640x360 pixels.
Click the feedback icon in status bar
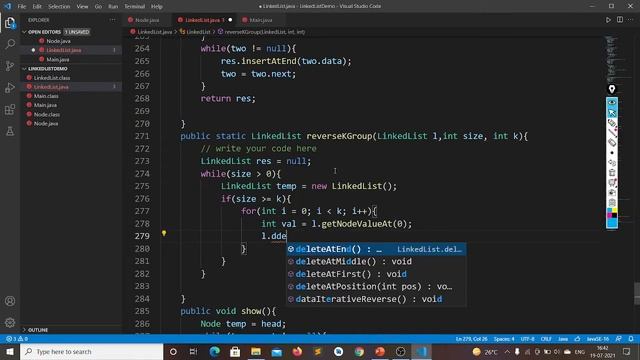point(619,339)
